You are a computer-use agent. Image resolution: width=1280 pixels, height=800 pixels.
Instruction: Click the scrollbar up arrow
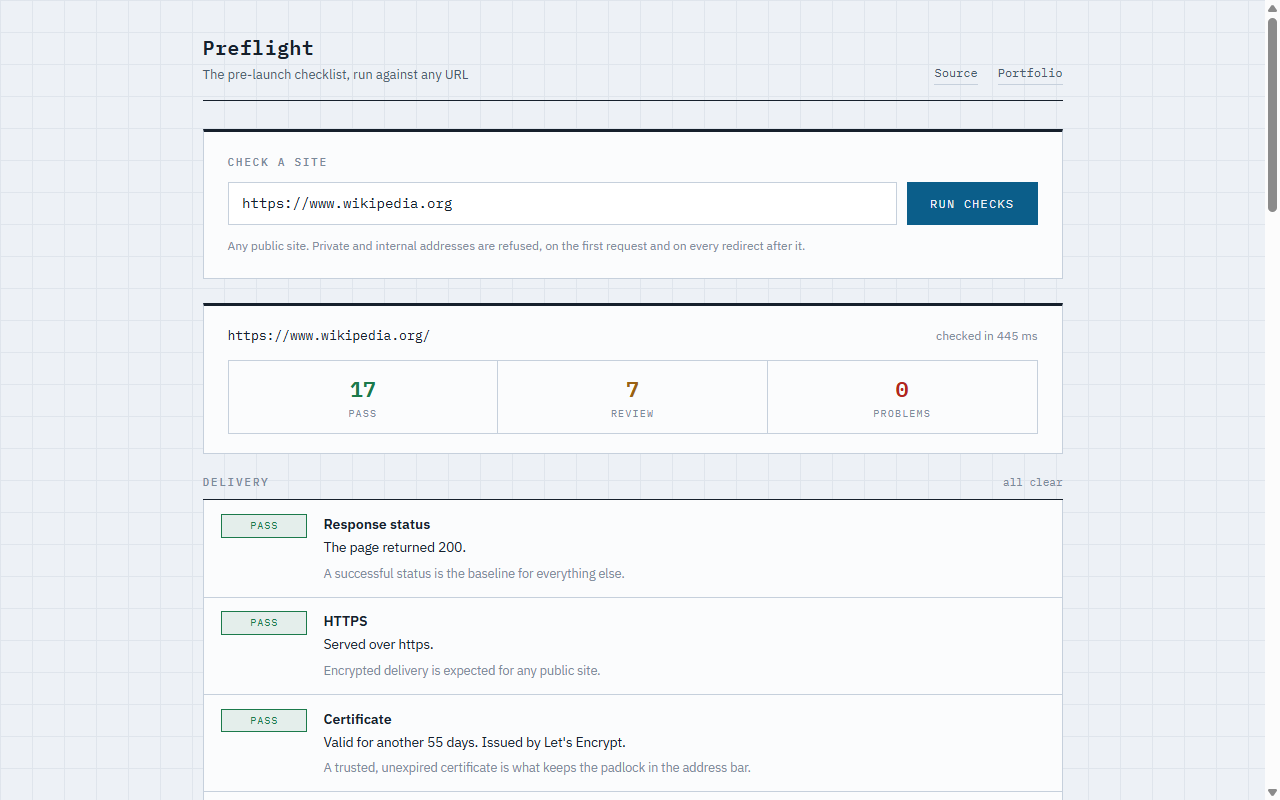coord(1272,8)
